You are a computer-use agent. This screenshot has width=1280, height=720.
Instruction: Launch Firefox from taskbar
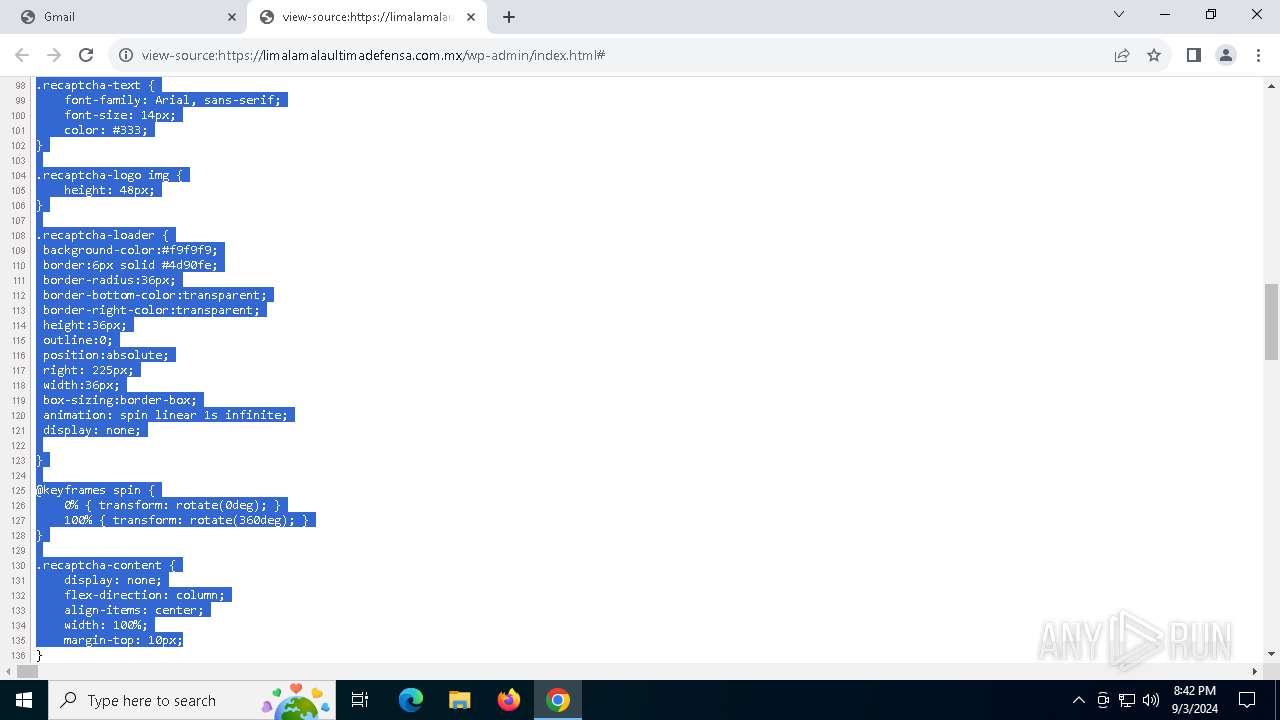point(509,700)
